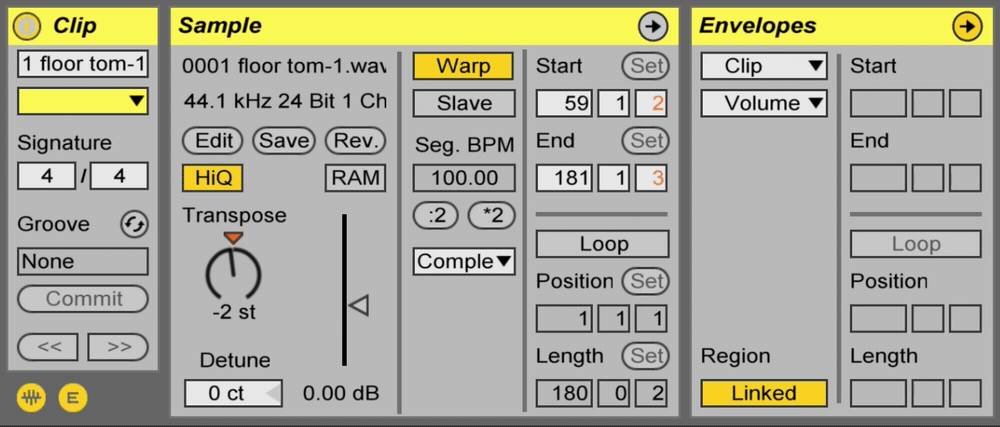Click the Length sixteenth value 2
The image size is (1000, 427).
tap(651, 393)
